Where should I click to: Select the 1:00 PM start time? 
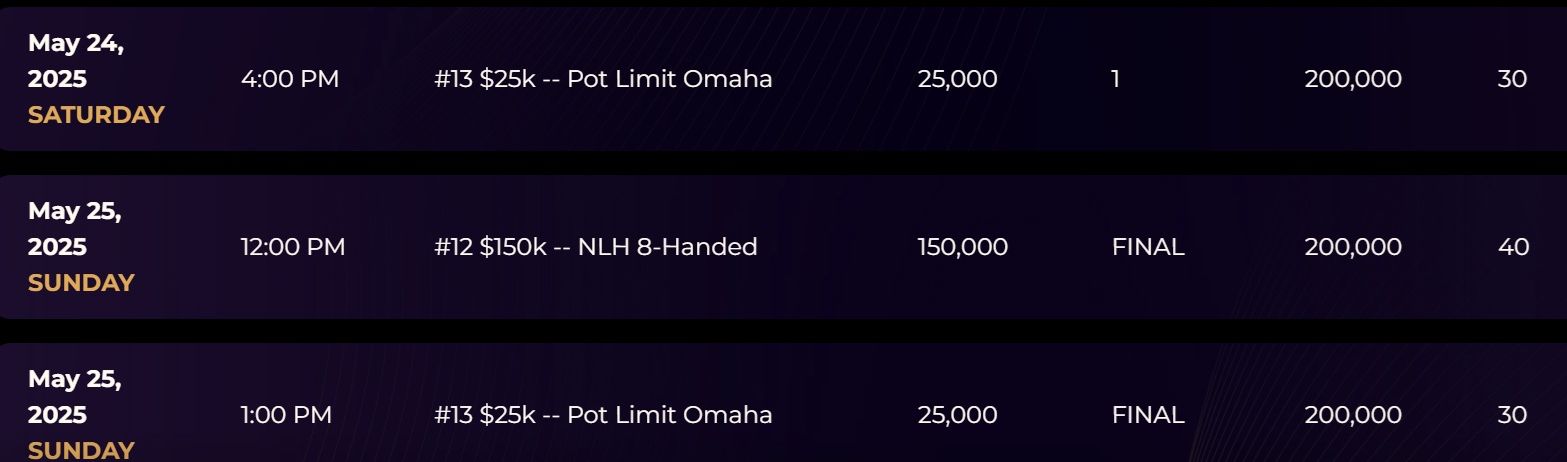(x=286, y=415)
